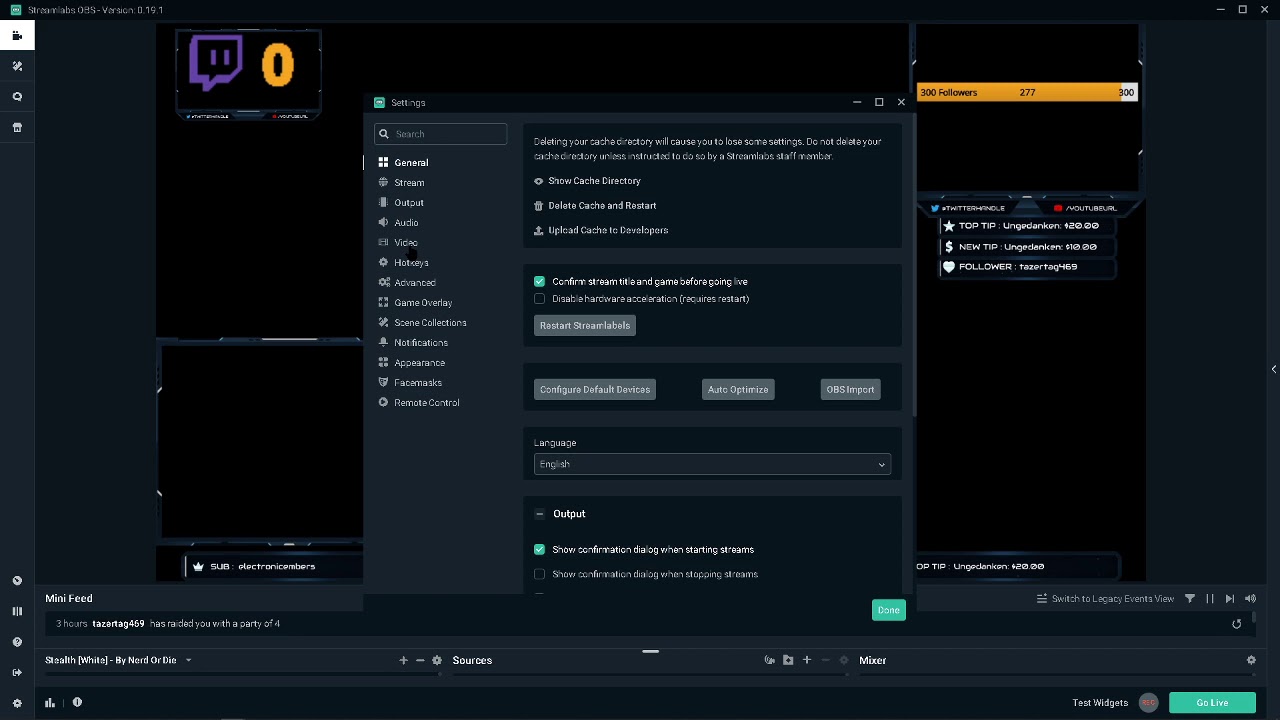Refresh the Mini Feed events list
The width and height of the screenshot is (1280, 720).
point(1237,624)
